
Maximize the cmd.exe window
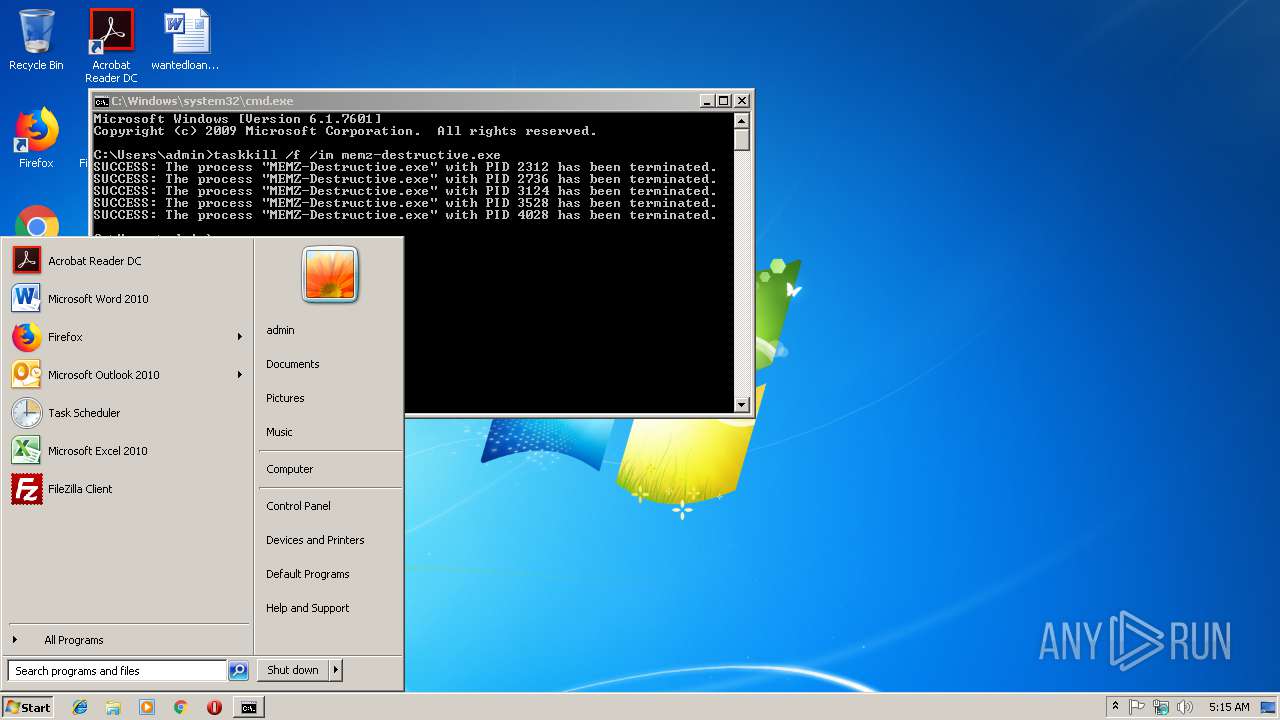(x=724, y=101)
